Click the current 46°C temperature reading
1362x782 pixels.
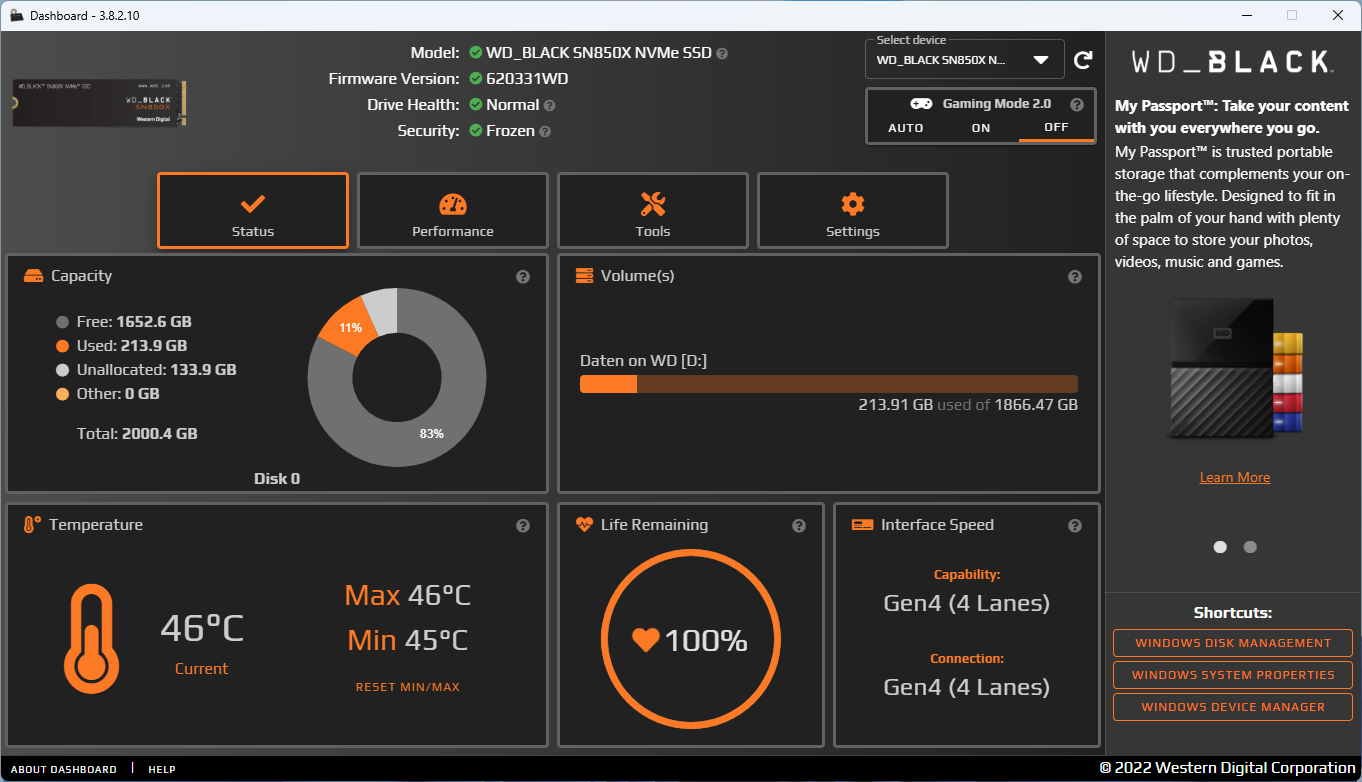[202, 629]
